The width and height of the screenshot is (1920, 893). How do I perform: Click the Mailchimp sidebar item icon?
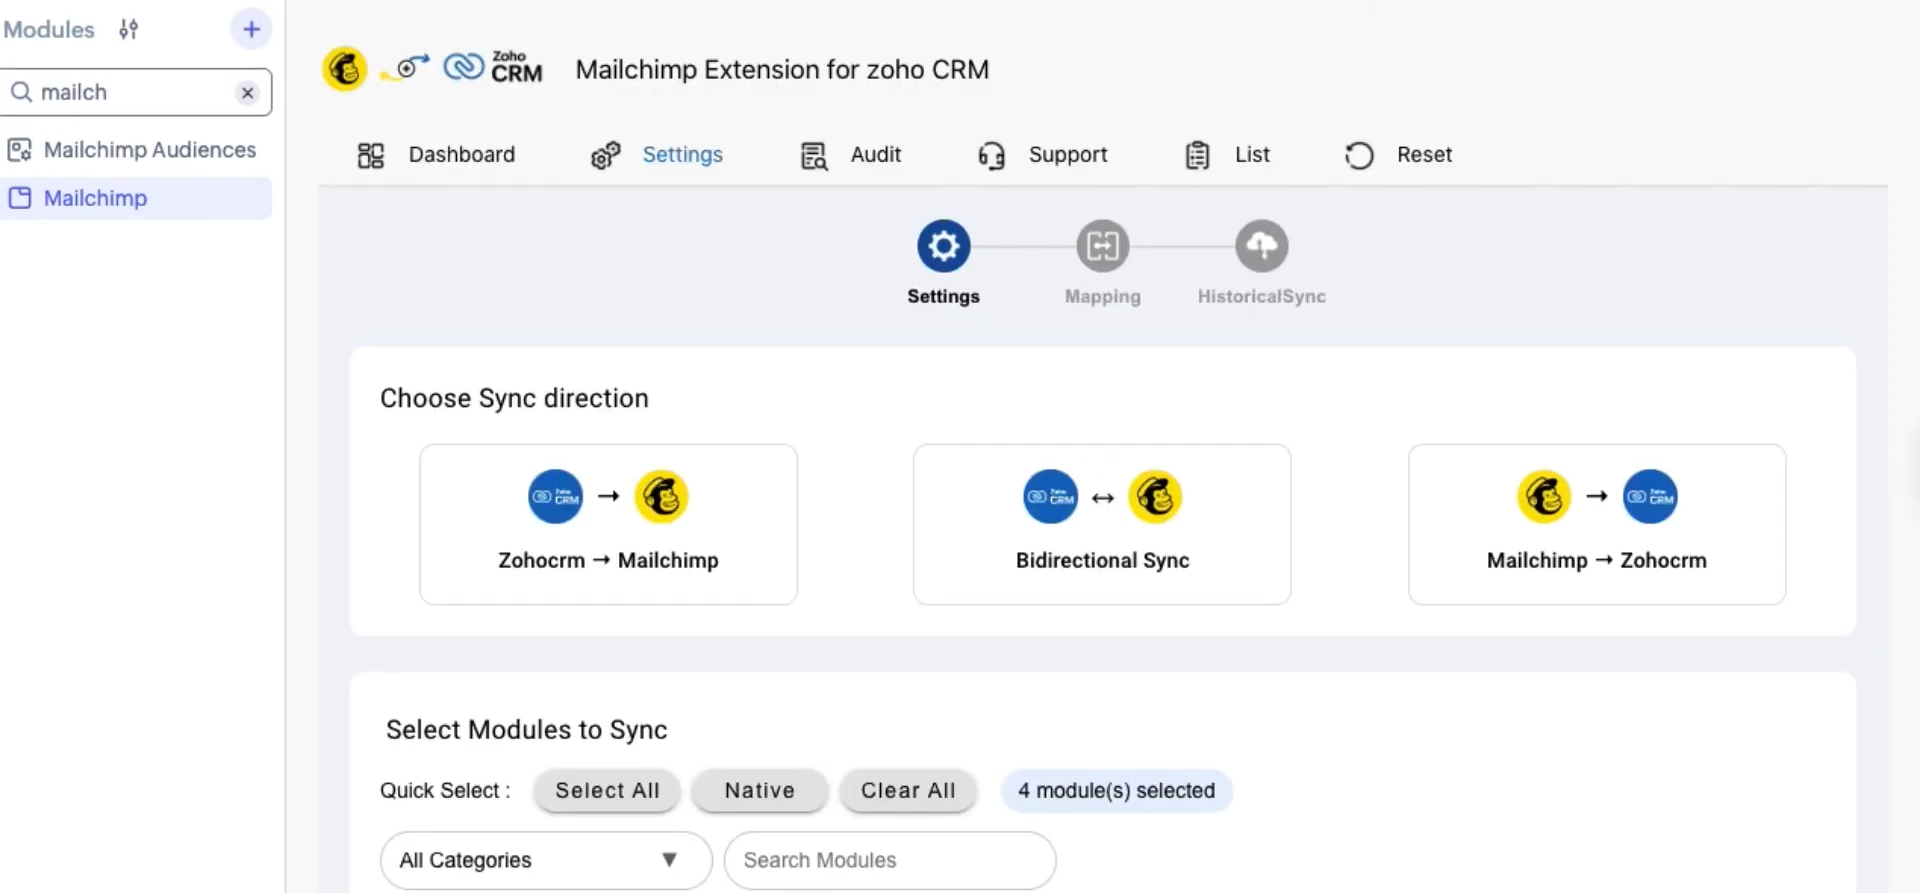click(x=20, y=198)
